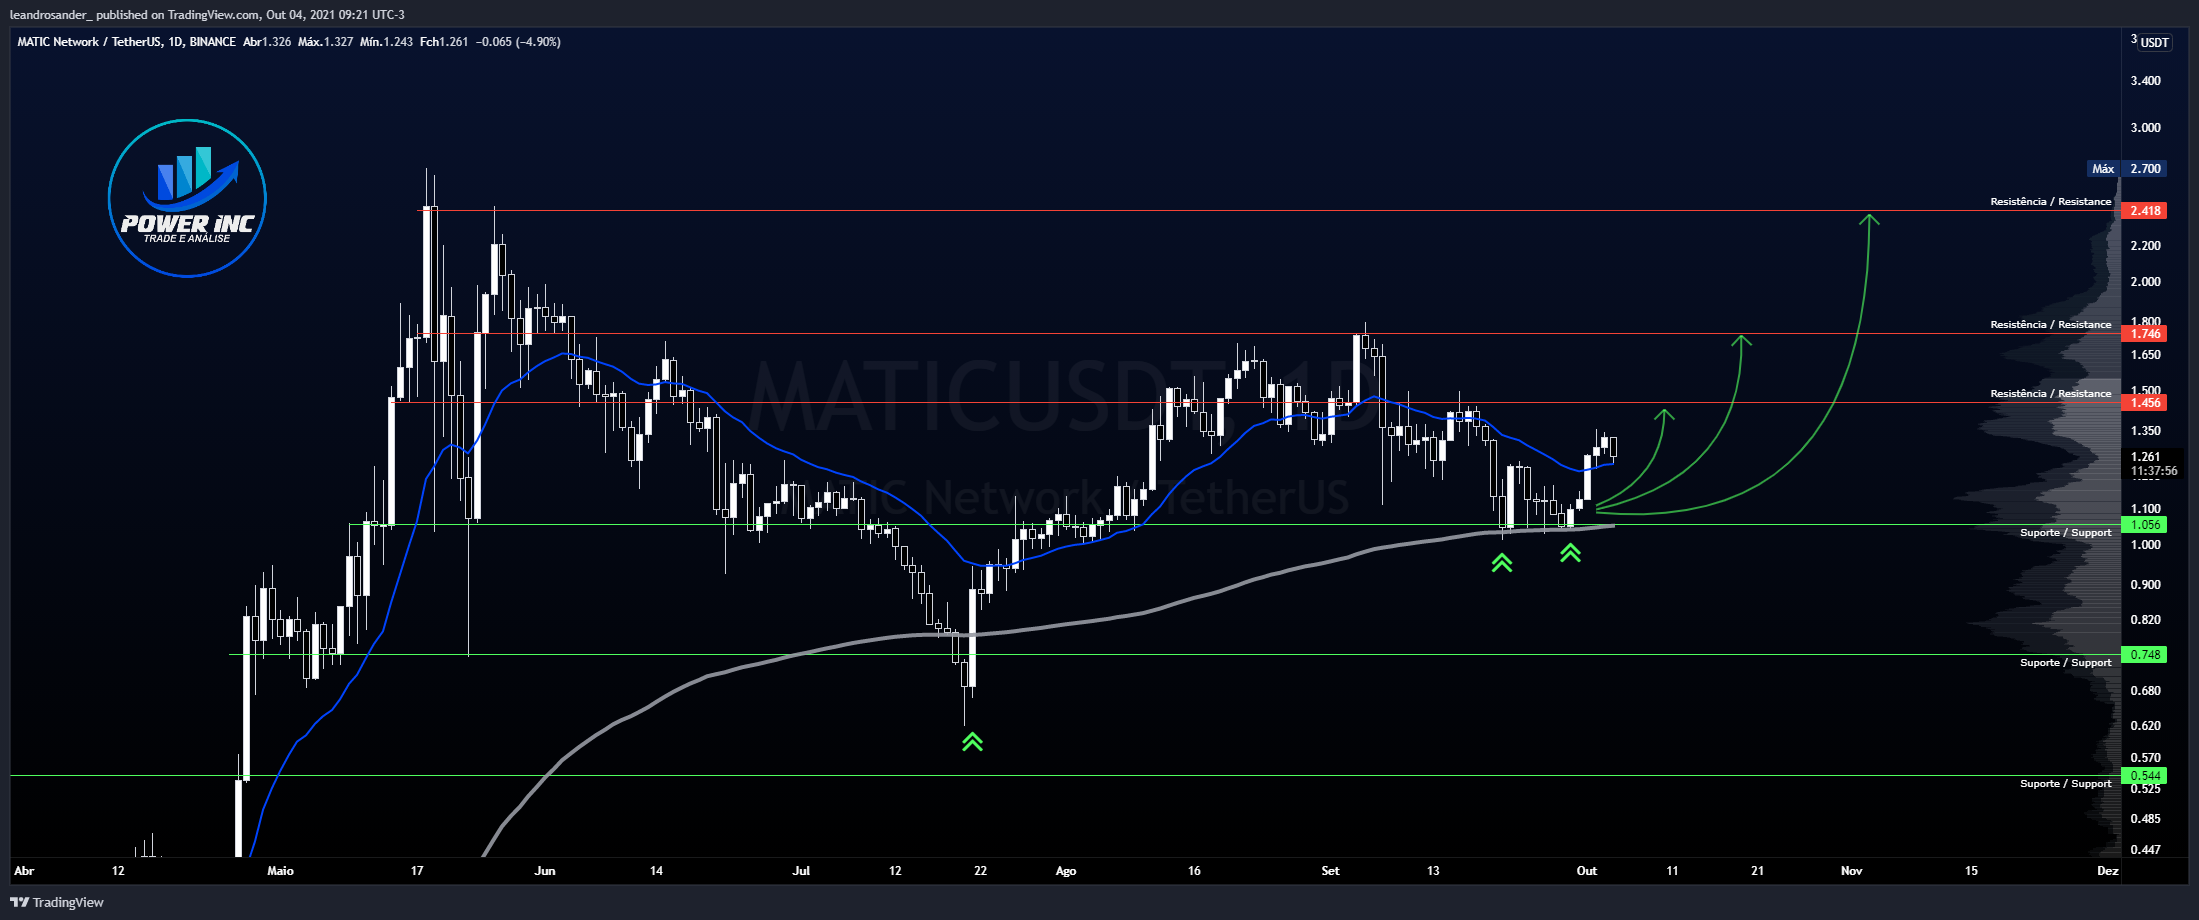
Task: Click the USDT currency label
Action: [2155, 42]
